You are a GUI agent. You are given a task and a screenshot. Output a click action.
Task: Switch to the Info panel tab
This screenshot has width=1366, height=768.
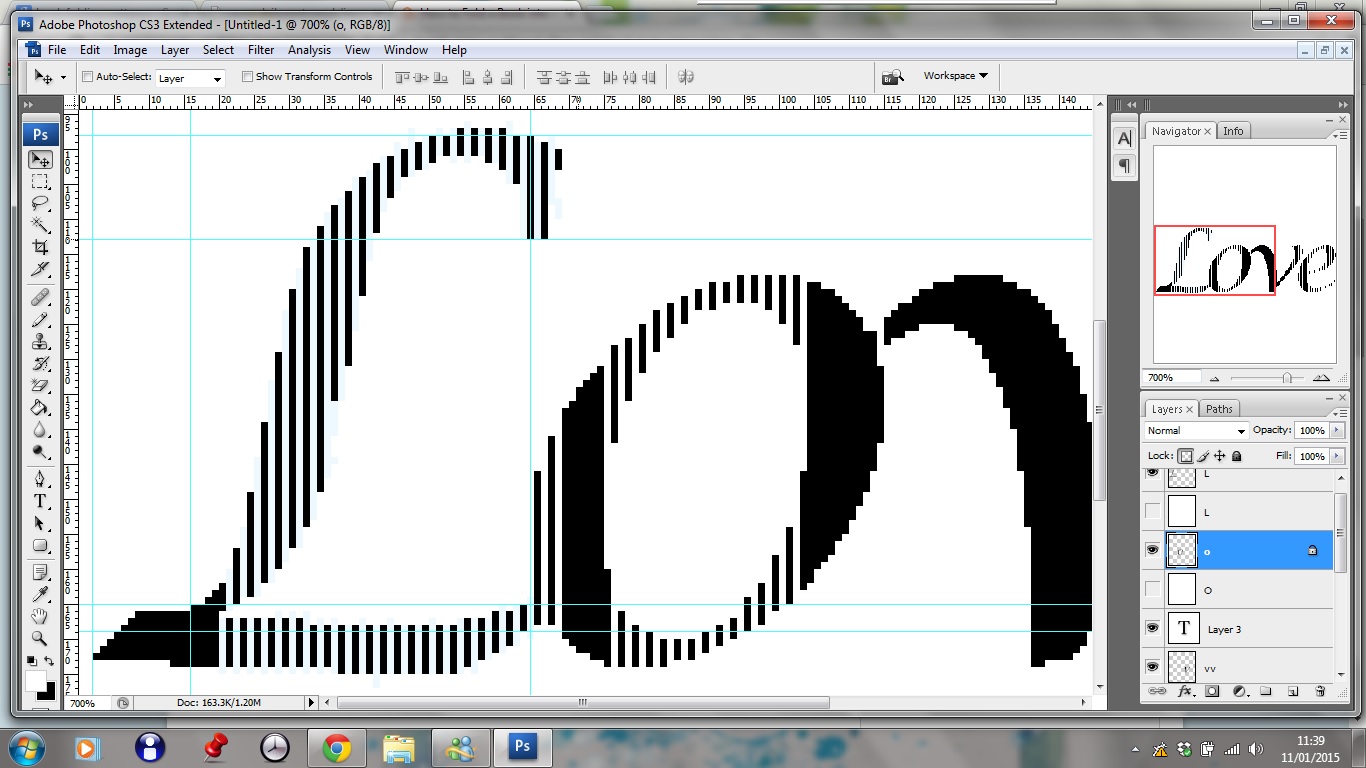click(1233, 131)
